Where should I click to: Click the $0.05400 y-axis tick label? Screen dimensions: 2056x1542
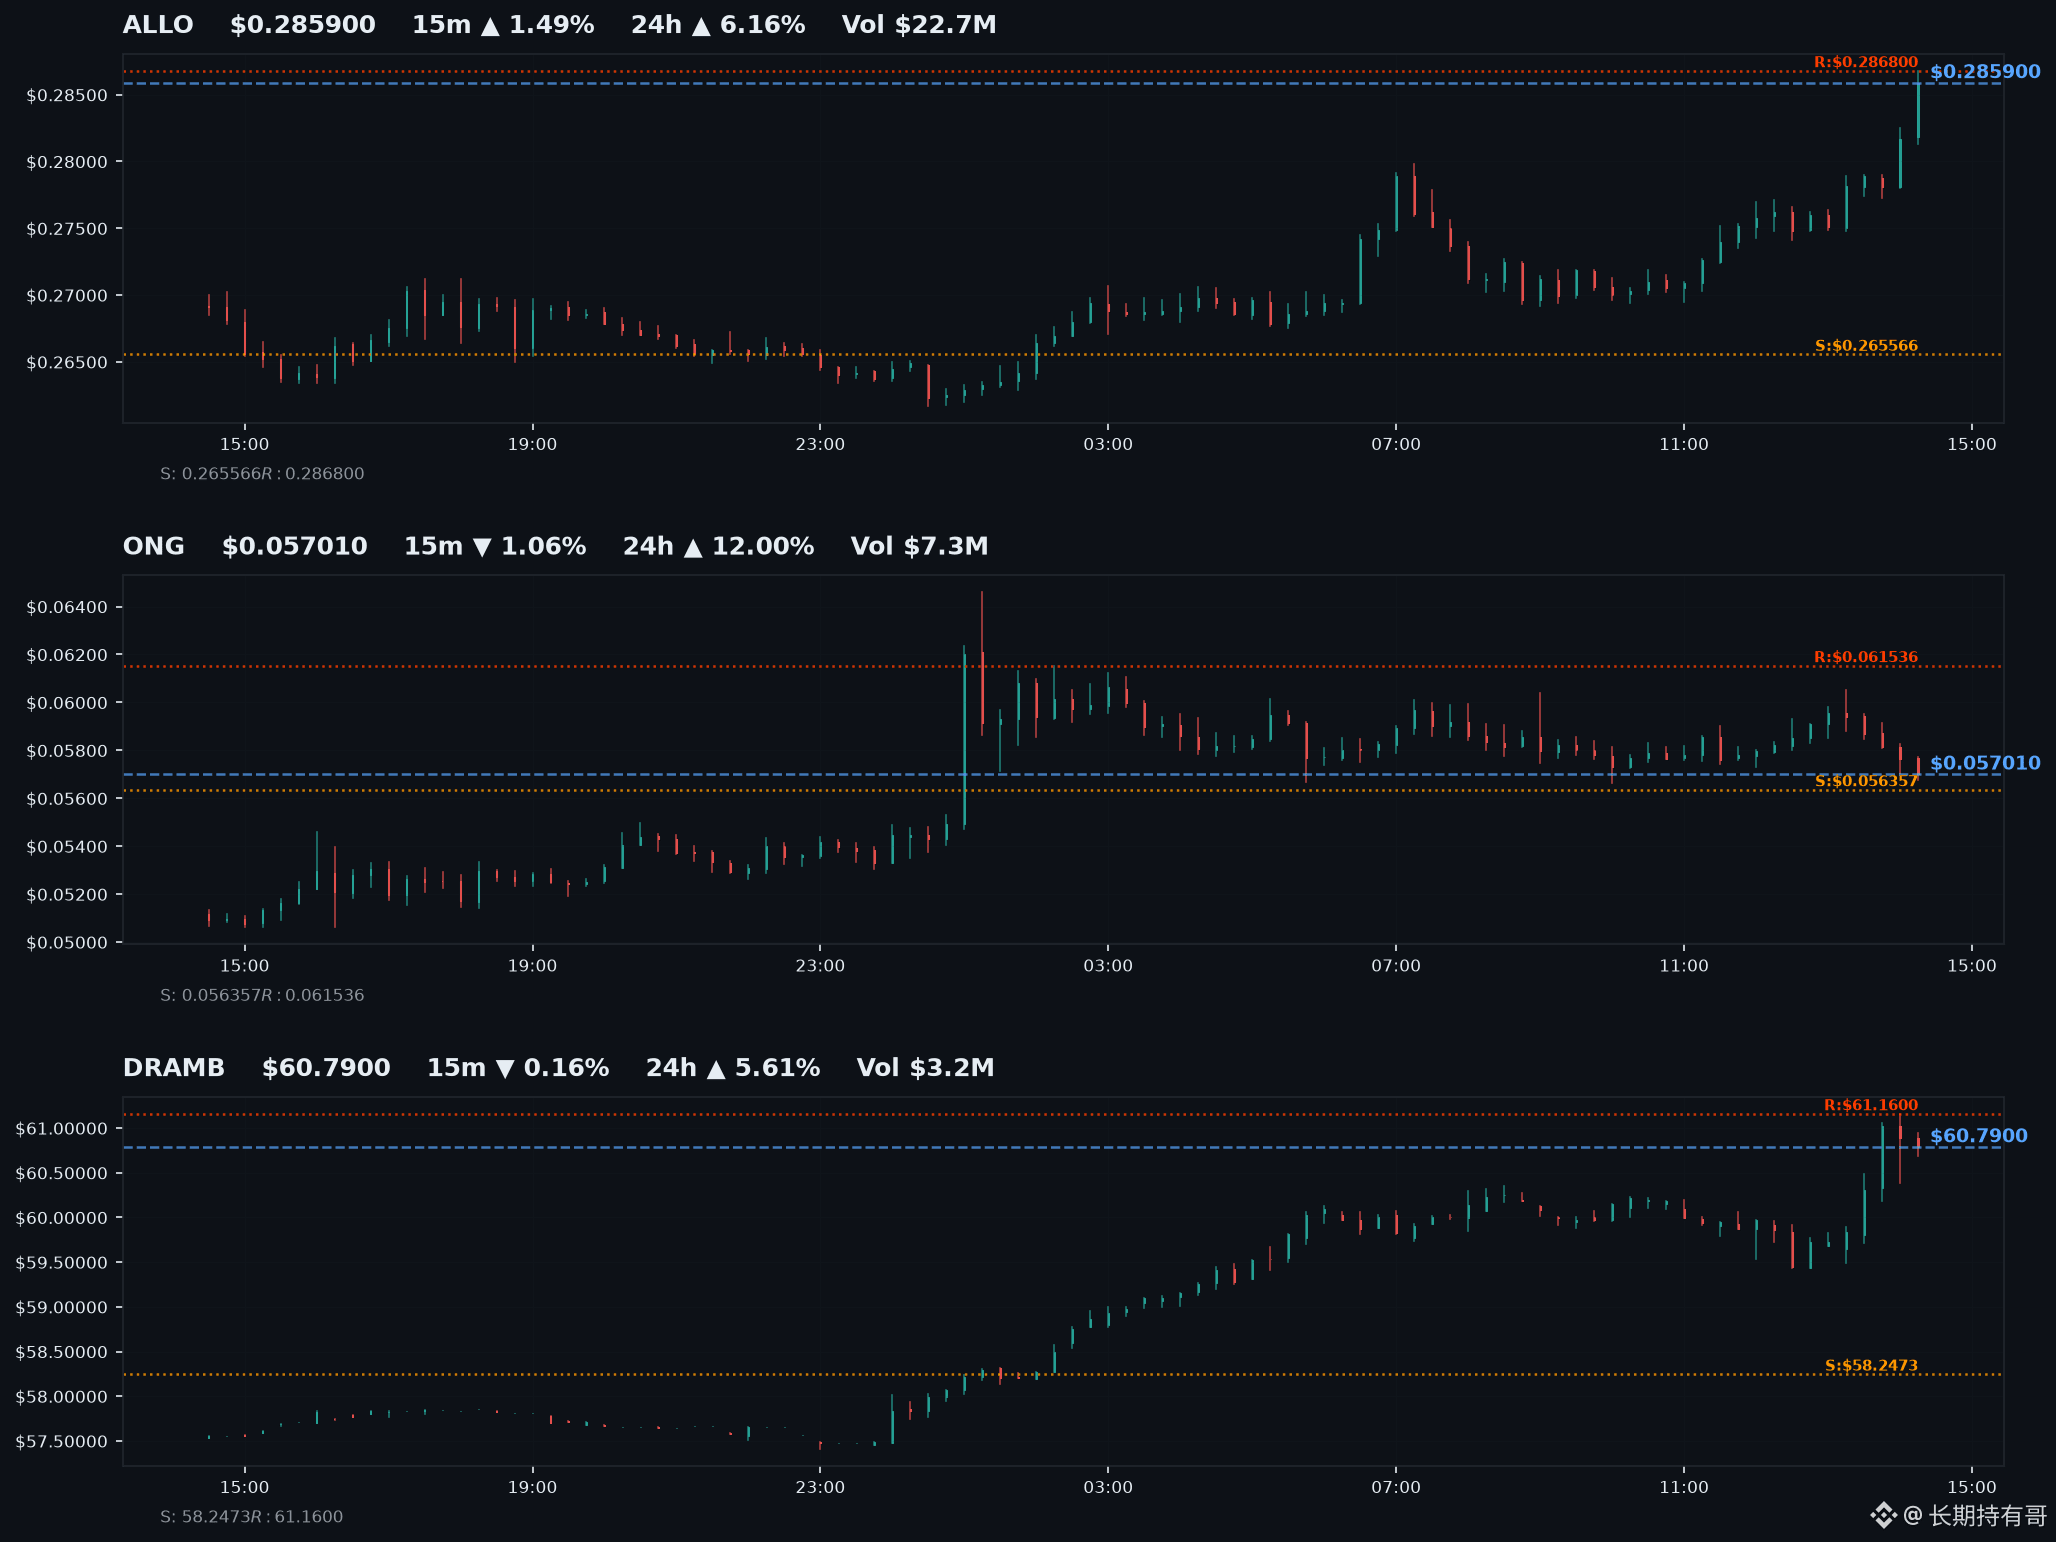[67, 847]
